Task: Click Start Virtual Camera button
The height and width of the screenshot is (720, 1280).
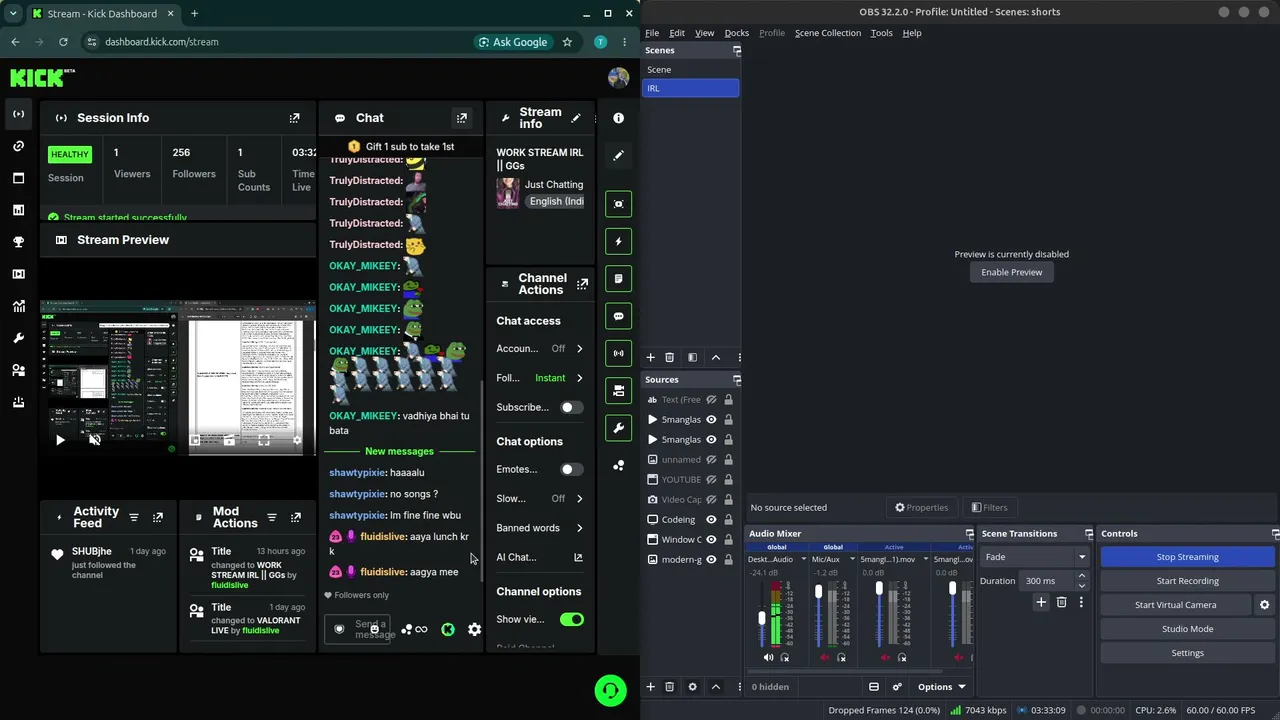Action: [x=1175, y=605]
